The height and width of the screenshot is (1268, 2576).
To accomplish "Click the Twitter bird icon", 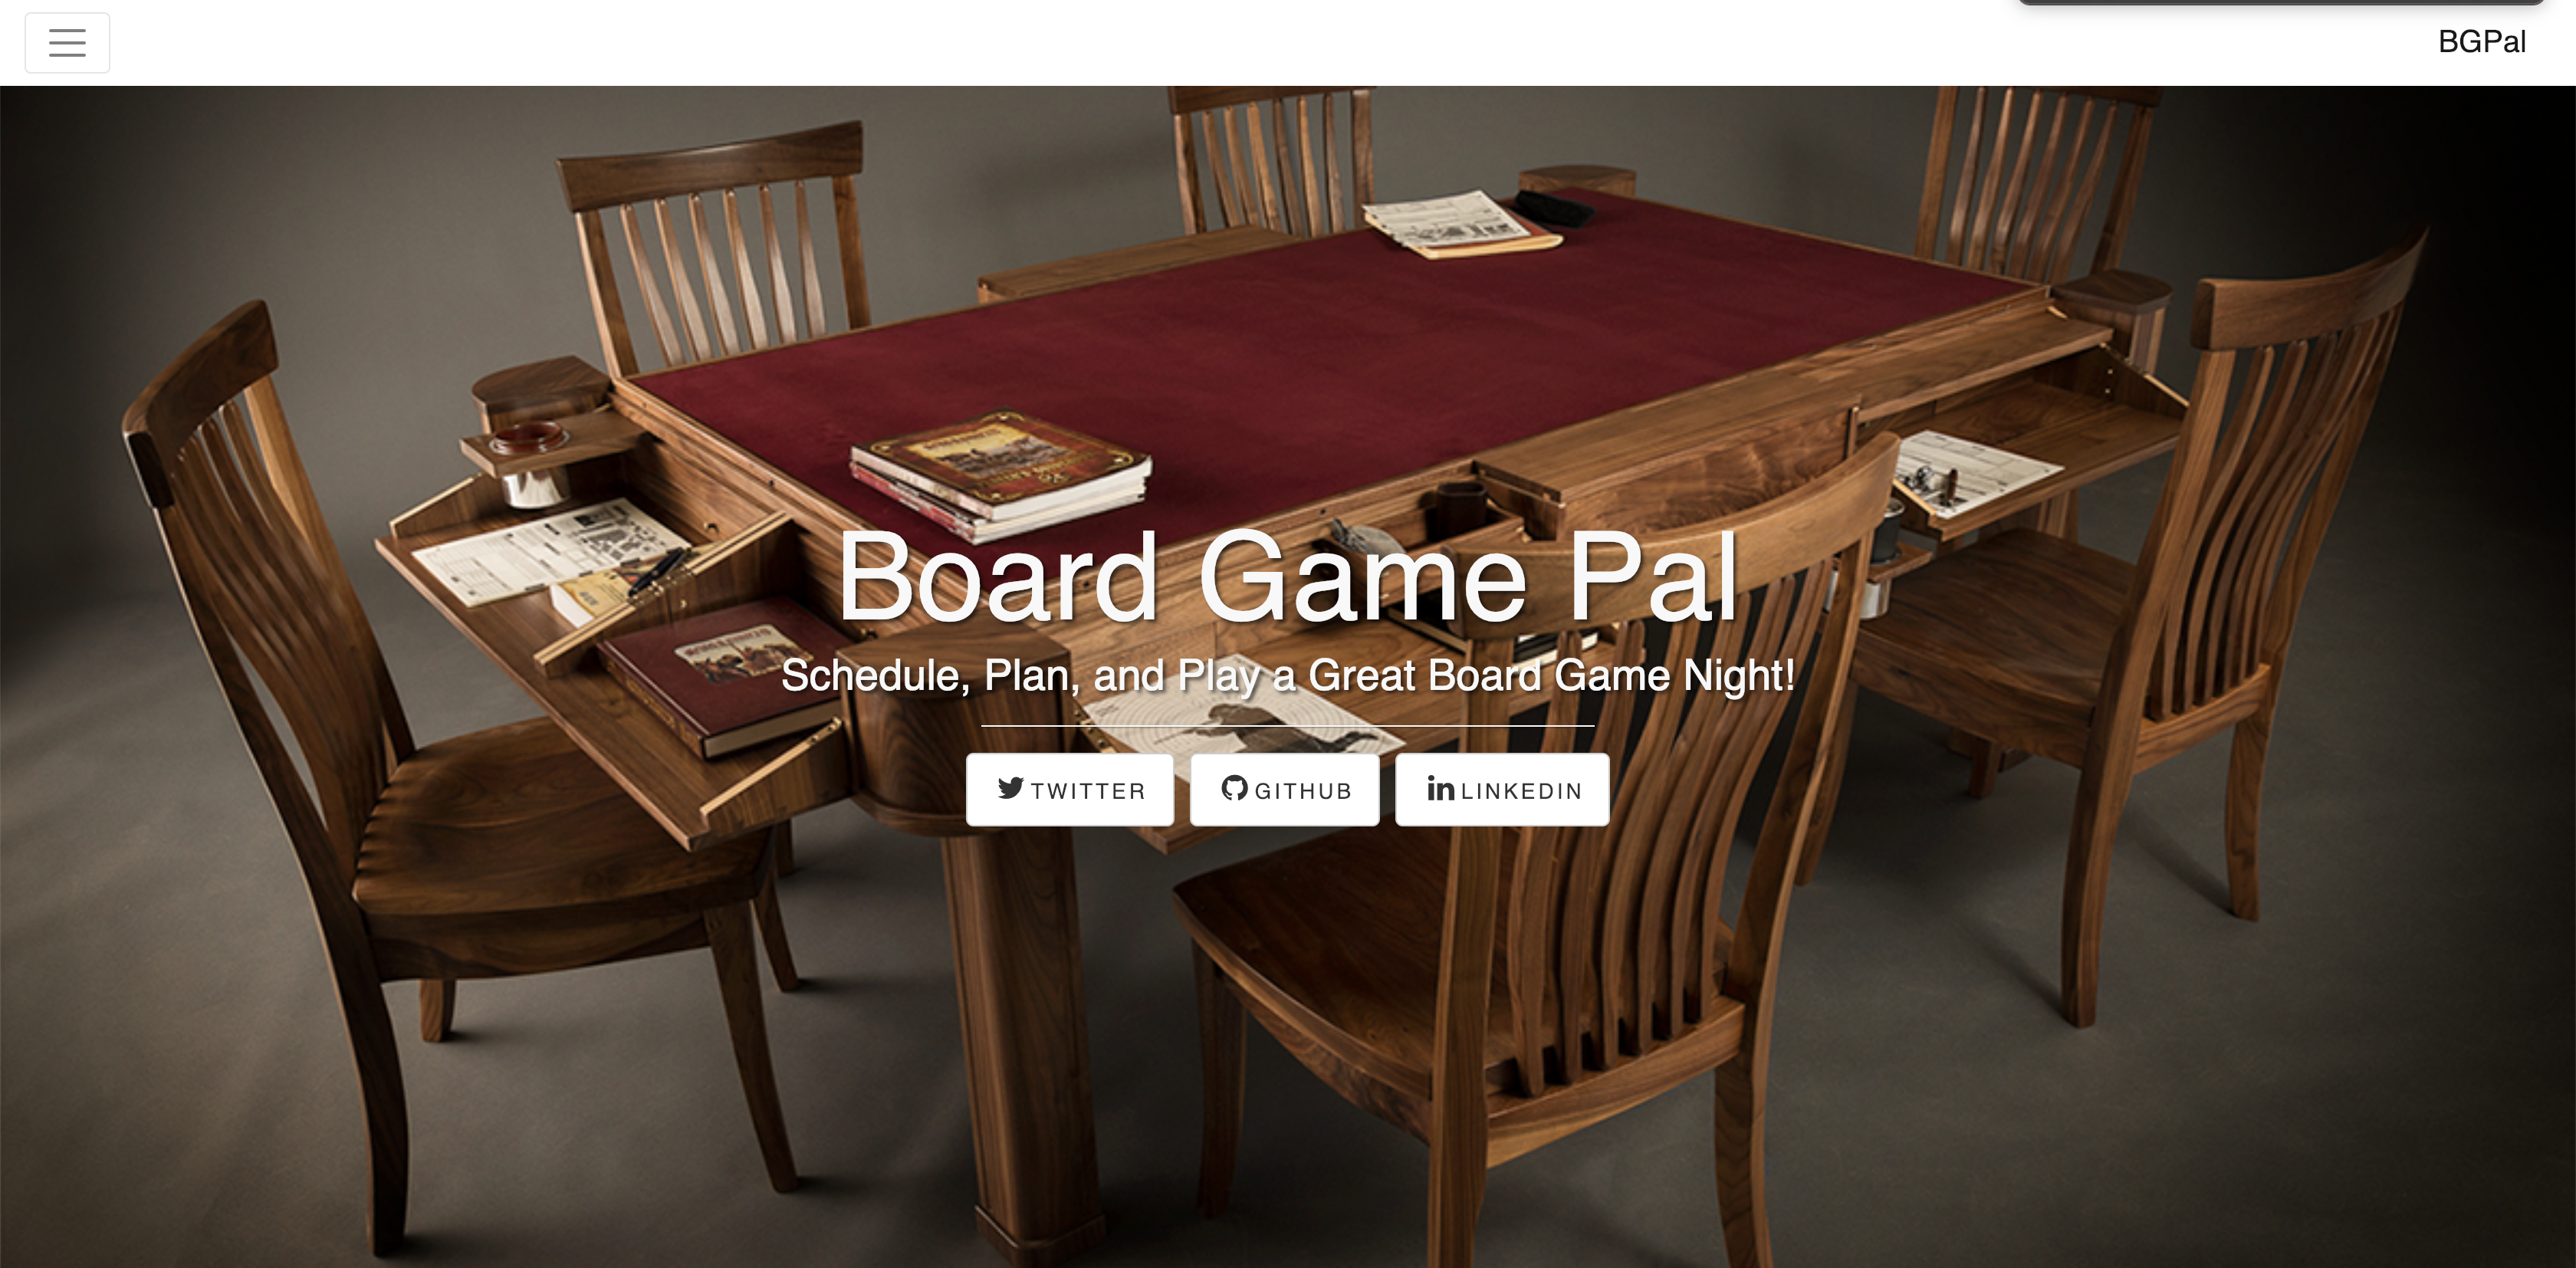I will tap(1011, 788).
